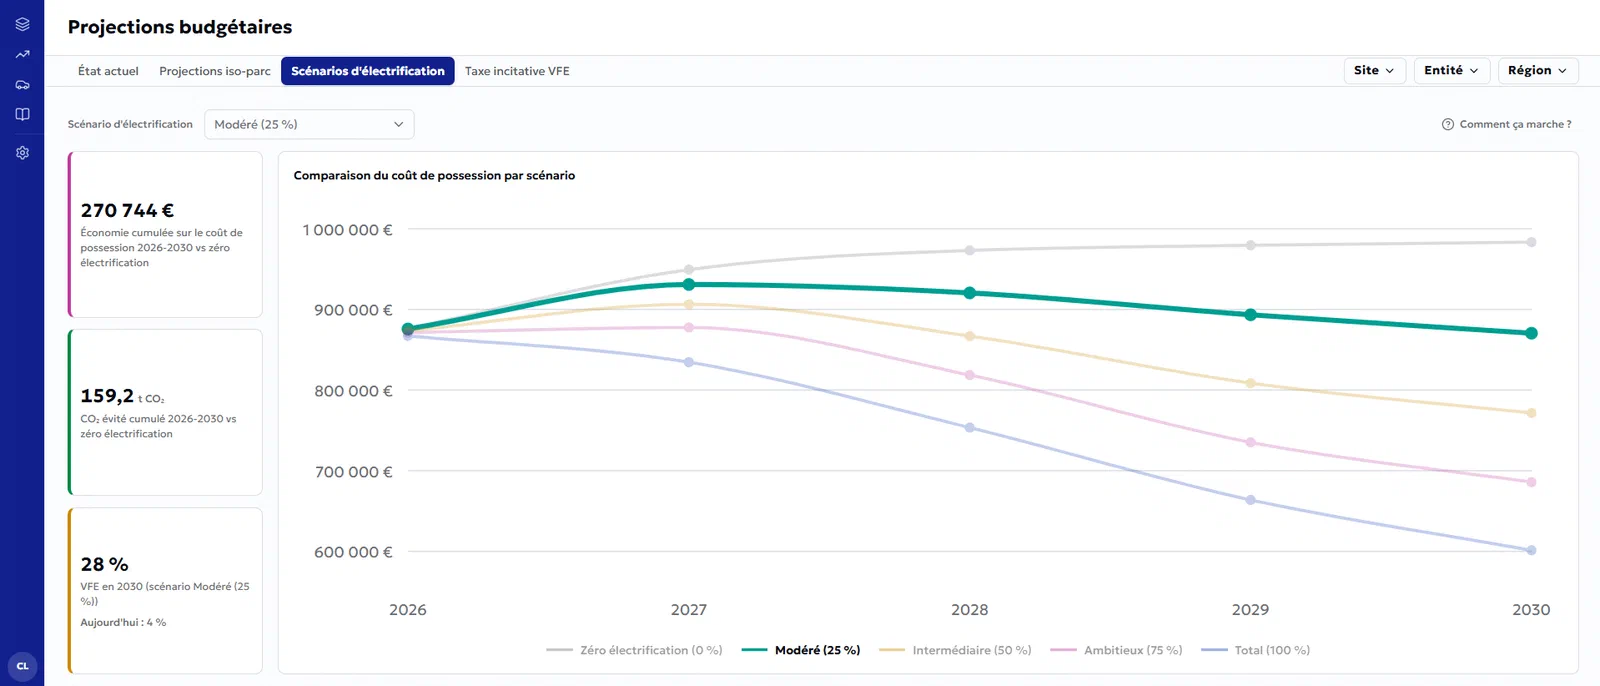The image size is (1600, 686).
Task: Toggle Total (100 %) legend series
Action: pyautogui.click(x=1256, y=650)
